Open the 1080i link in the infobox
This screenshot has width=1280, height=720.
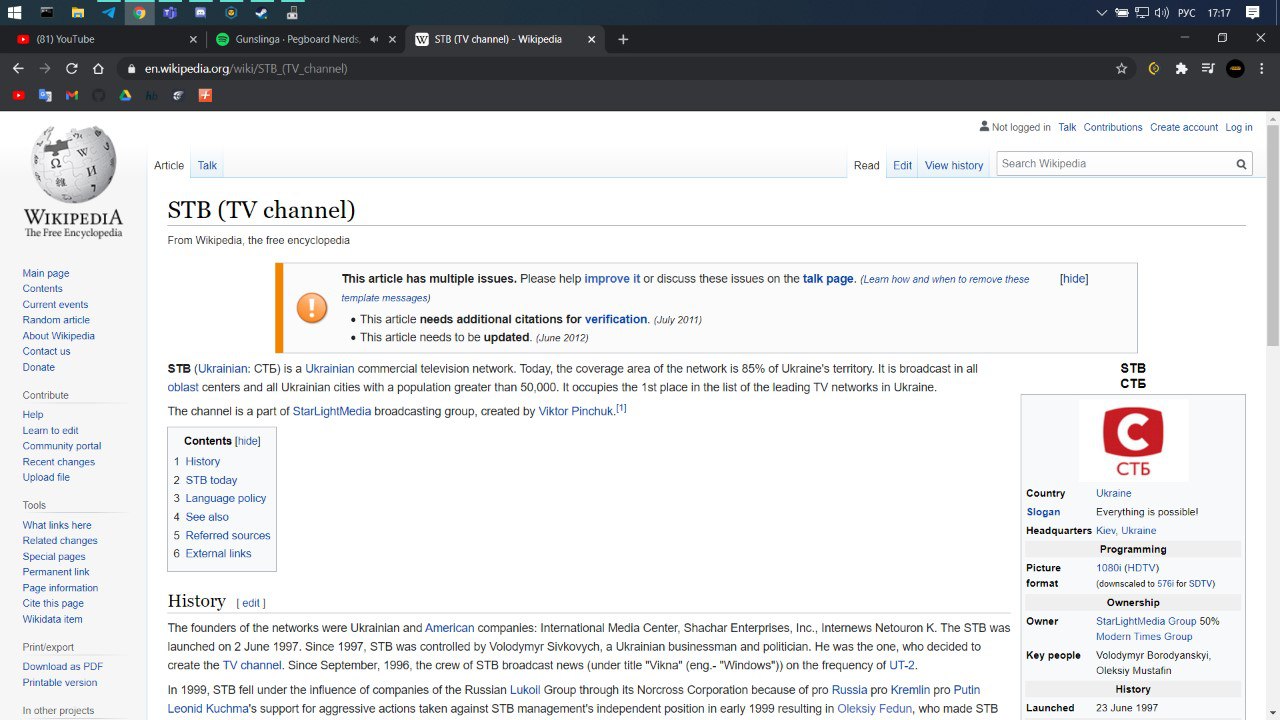1108,568
